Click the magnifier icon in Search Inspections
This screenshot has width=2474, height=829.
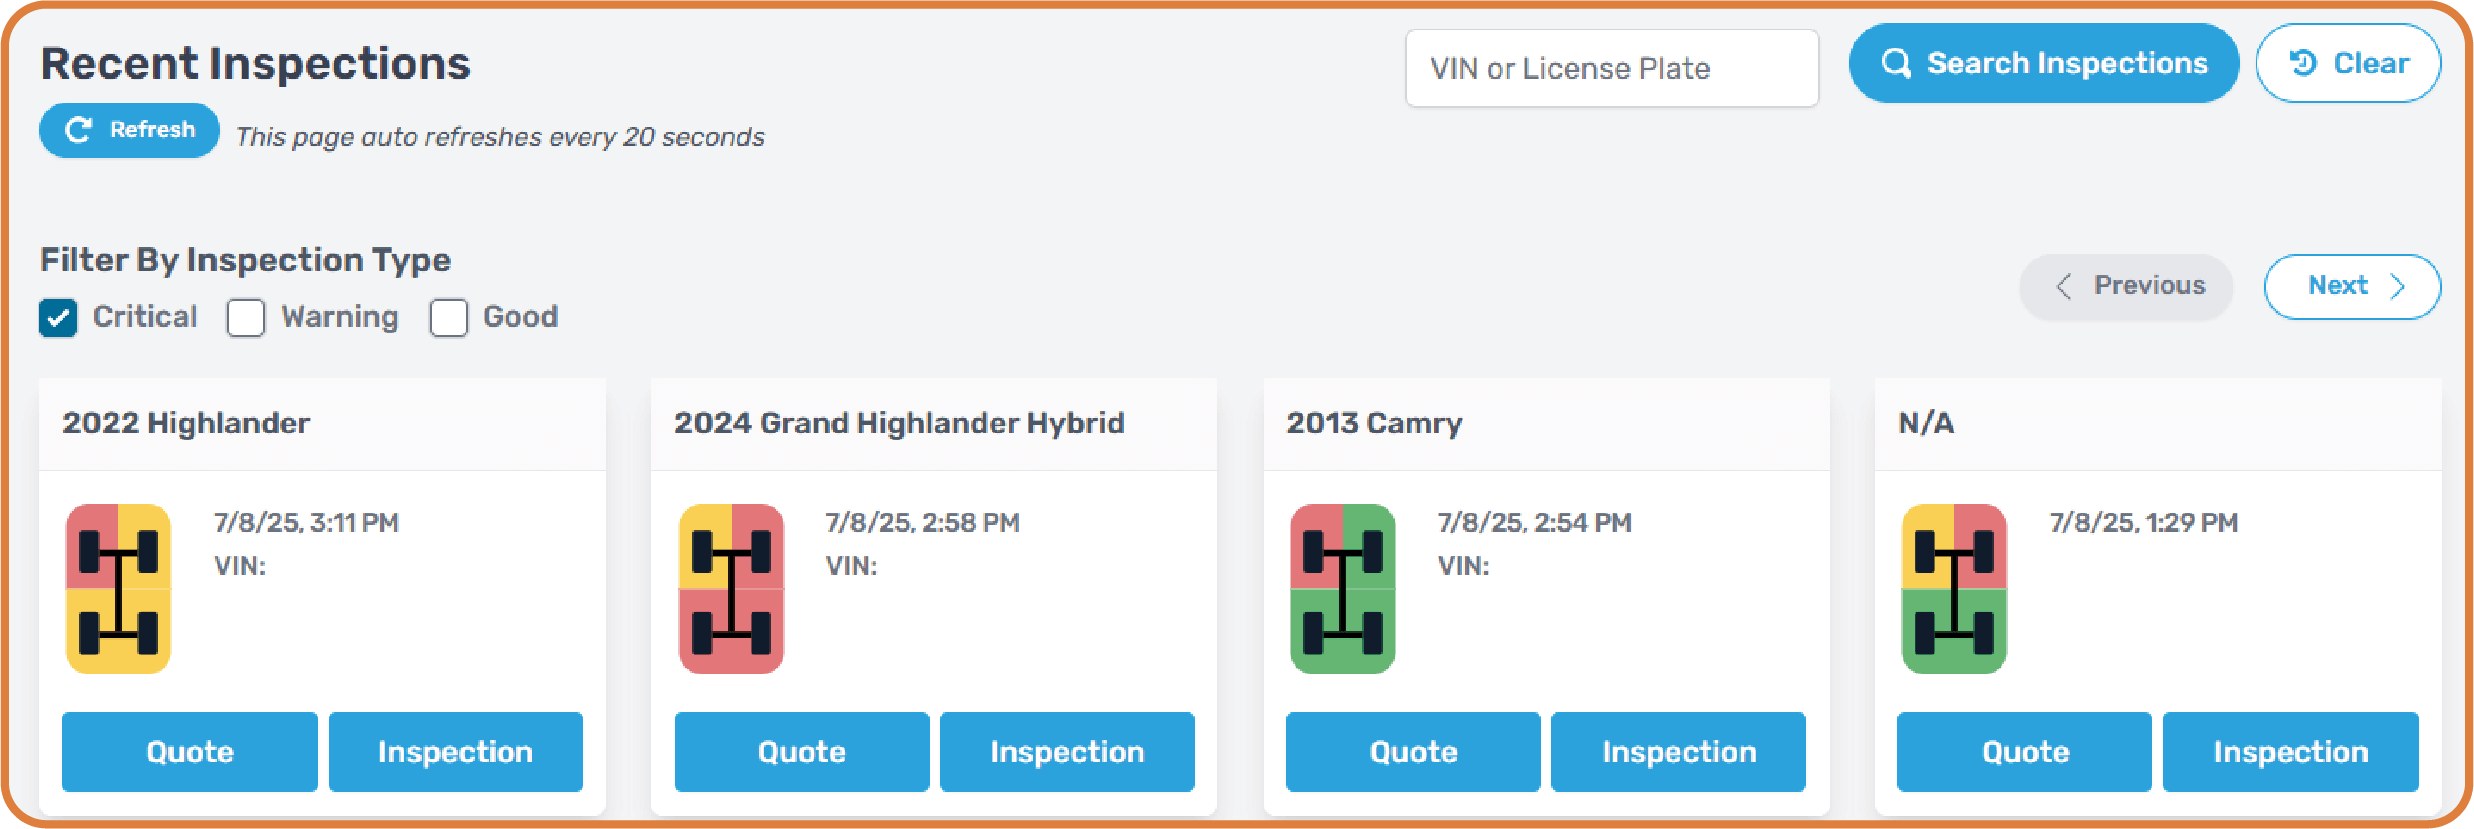point(1896,64)
